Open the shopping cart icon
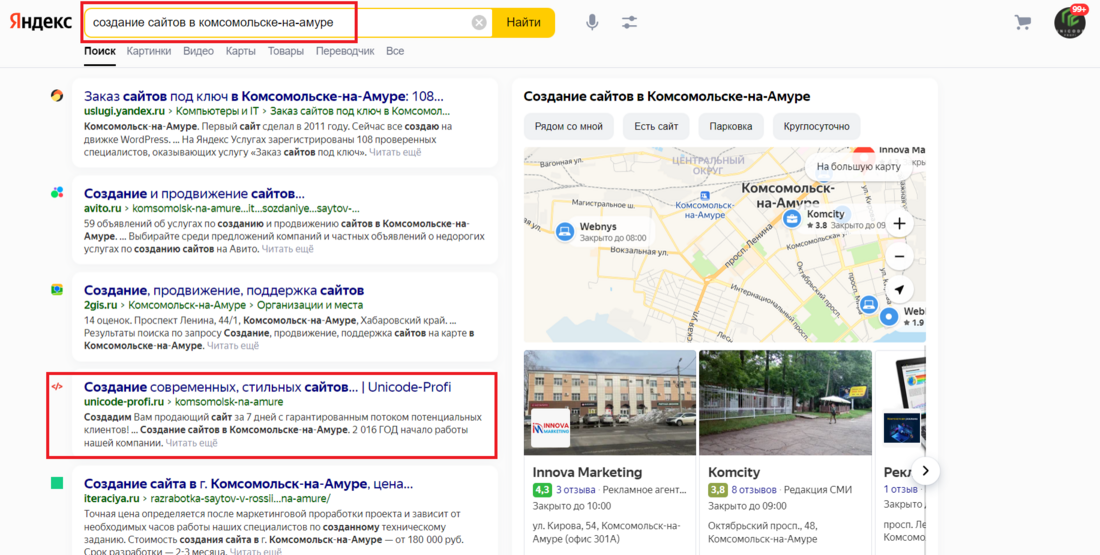The height and width of the screenshot is (555, 1100). pyautogui.click(x=1023, y=22)
